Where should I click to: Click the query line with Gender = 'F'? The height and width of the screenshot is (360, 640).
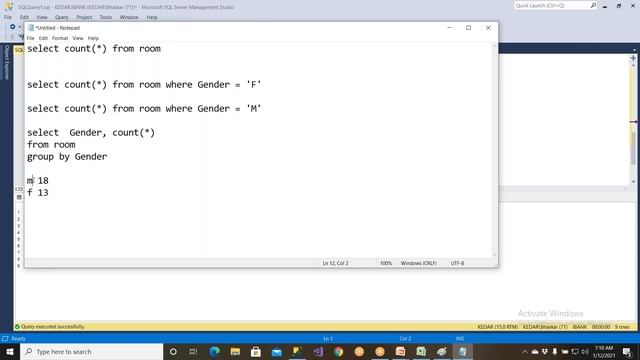pos(144,84)
